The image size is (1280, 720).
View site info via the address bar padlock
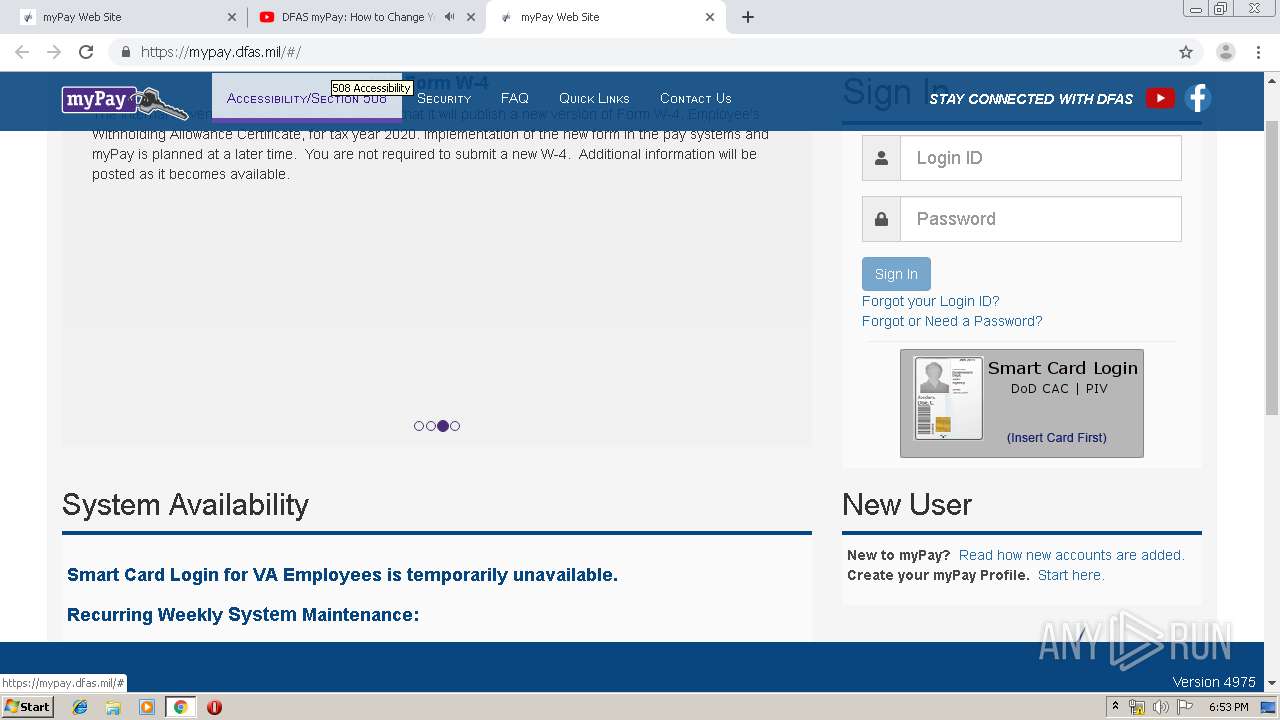tap(125, 52)
